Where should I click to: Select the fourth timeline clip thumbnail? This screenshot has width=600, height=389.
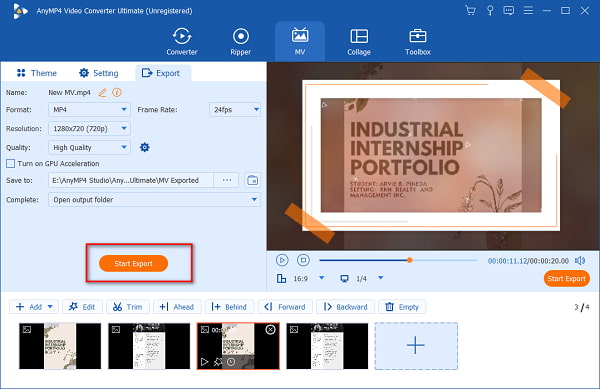pos(327,346)
